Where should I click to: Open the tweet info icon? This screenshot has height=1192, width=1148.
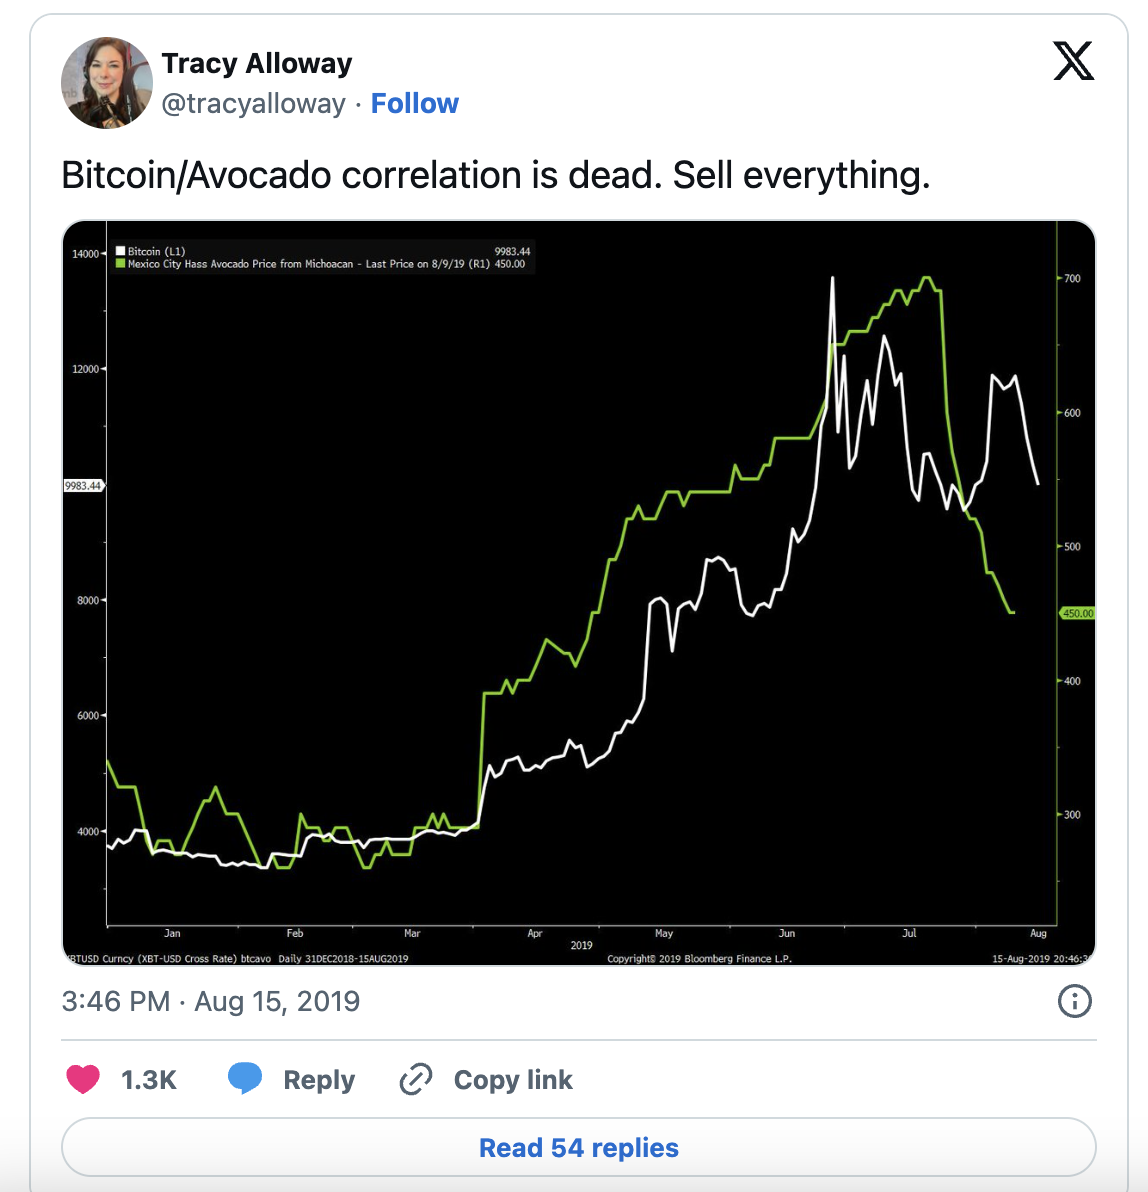click(x=1074, y=1001)
